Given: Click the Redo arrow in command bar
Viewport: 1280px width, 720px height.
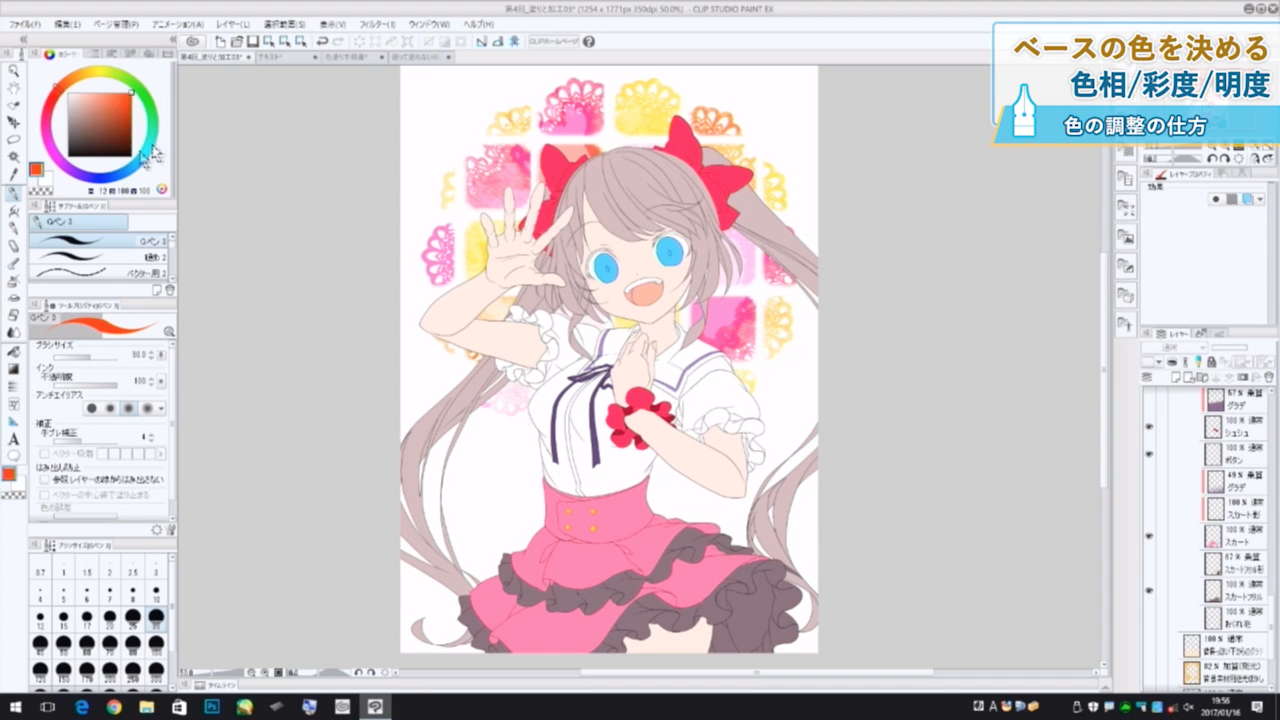Looking at the screenshot, I should pyautogui.click(x=338, y=41).
